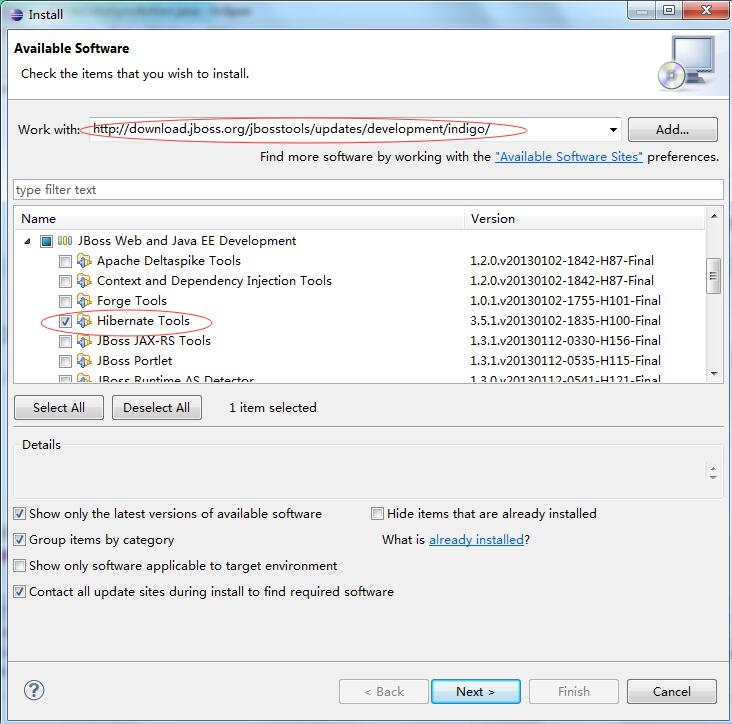Click the Eclipse icon in the title bar
The height and width of the screenshot is (724, 732).
coord(16,15)
